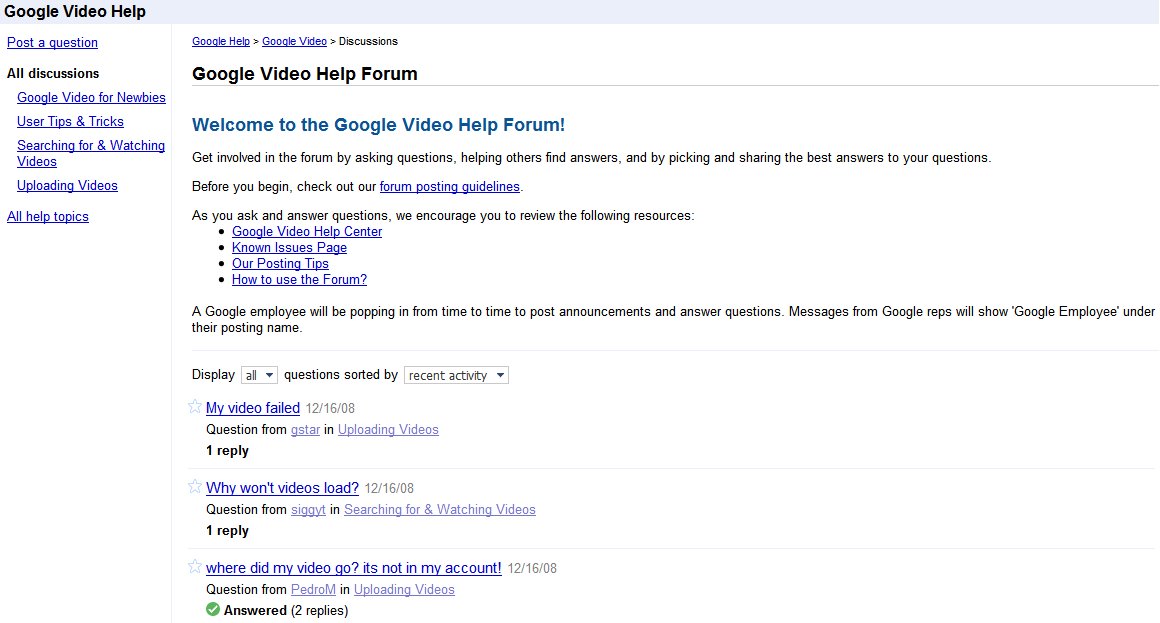Read the forum posting guidelines
This screenshot has height=623, width=1160.
(x=450, y=187)
